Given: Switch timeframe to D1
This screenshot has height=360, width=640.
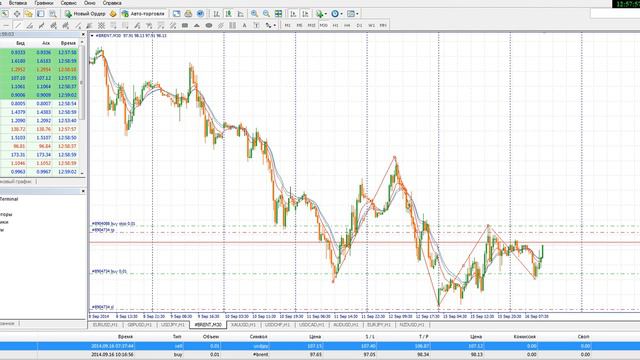Looking at the screenshot, I should pyautogui.click(x=359, y=25).
